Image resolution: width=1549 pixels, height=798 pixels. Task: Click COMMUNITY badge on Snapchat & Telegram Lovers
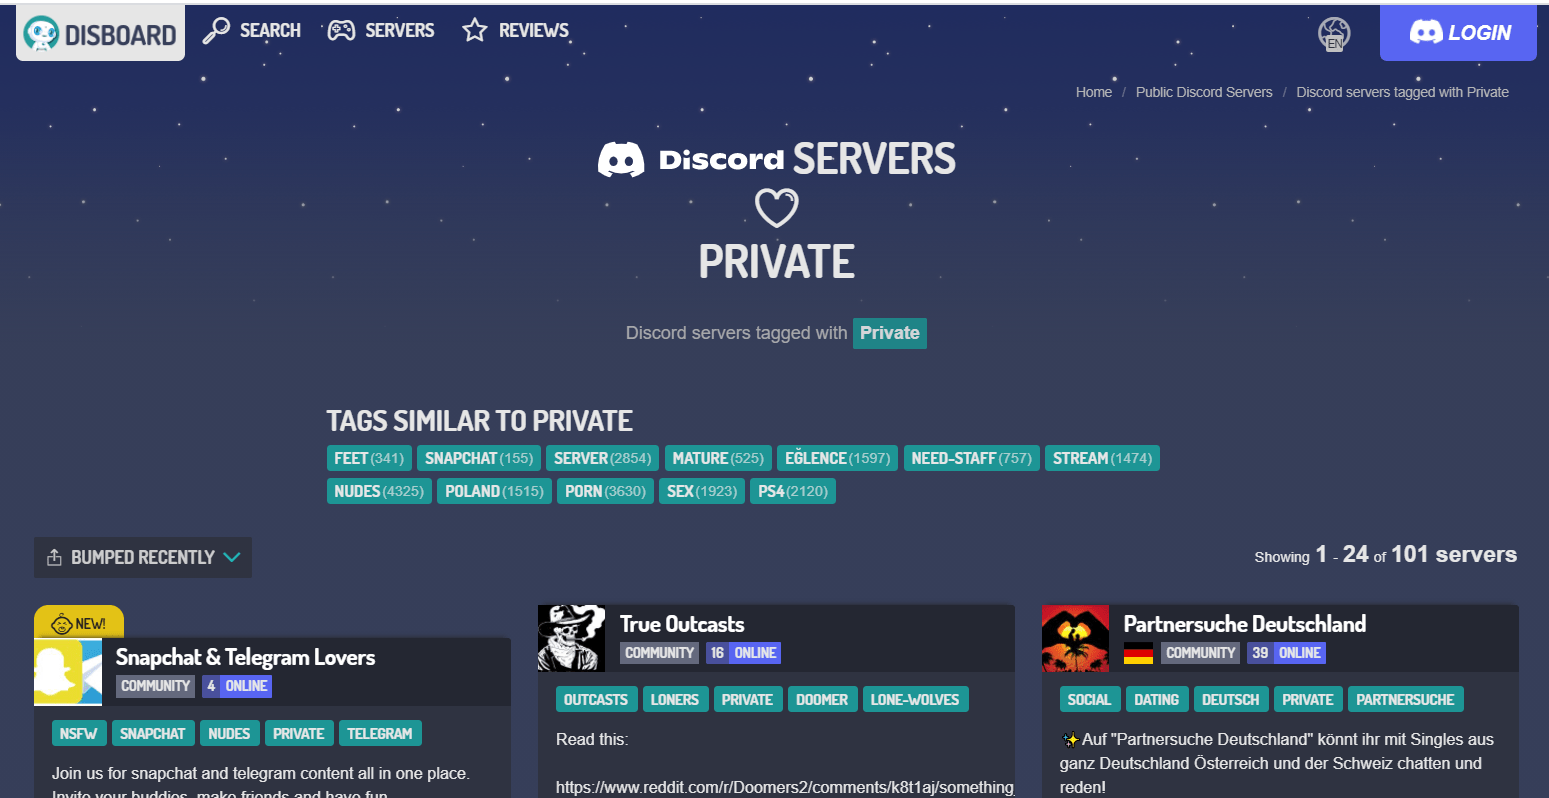tap(156, 686)
